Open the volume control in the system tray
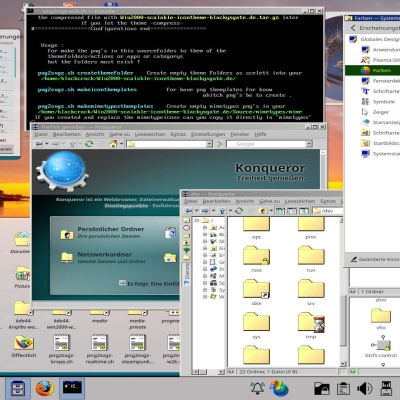 365,389
